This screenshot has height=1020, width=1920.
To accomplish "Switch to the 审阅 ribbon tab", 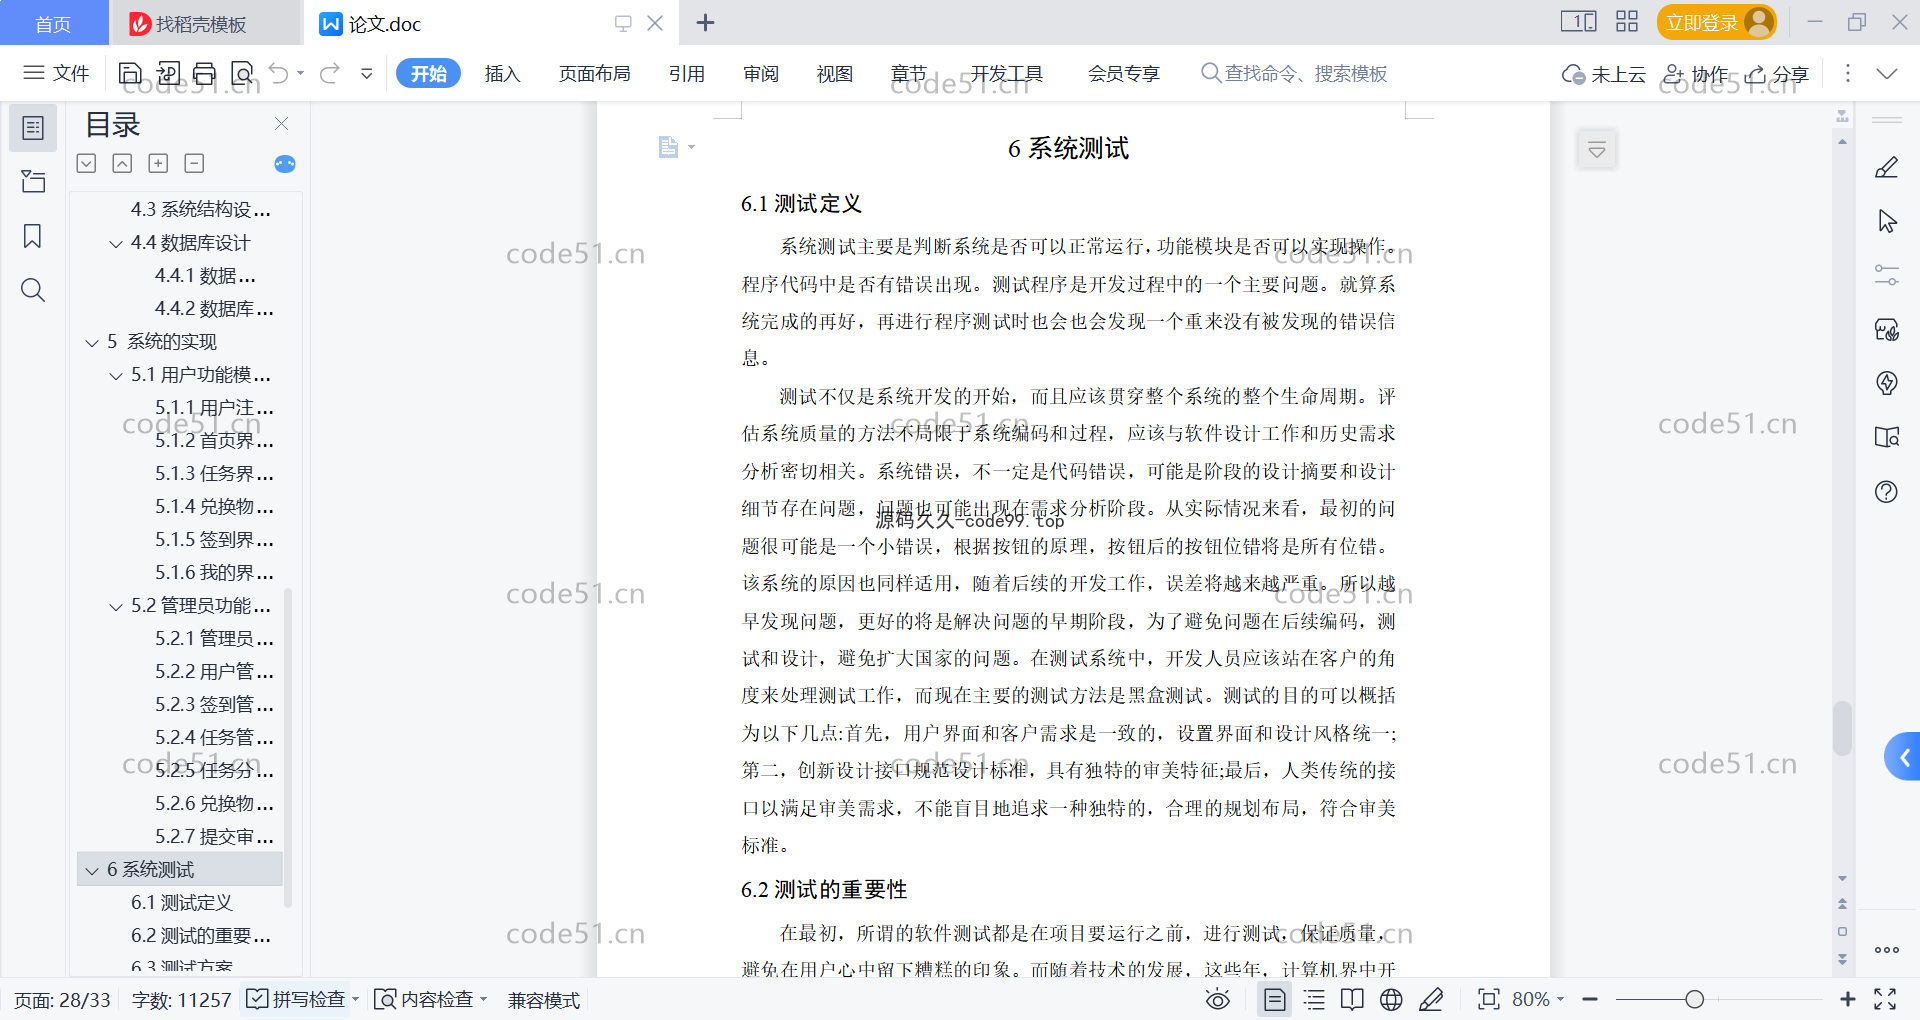I will coord(760,73).
